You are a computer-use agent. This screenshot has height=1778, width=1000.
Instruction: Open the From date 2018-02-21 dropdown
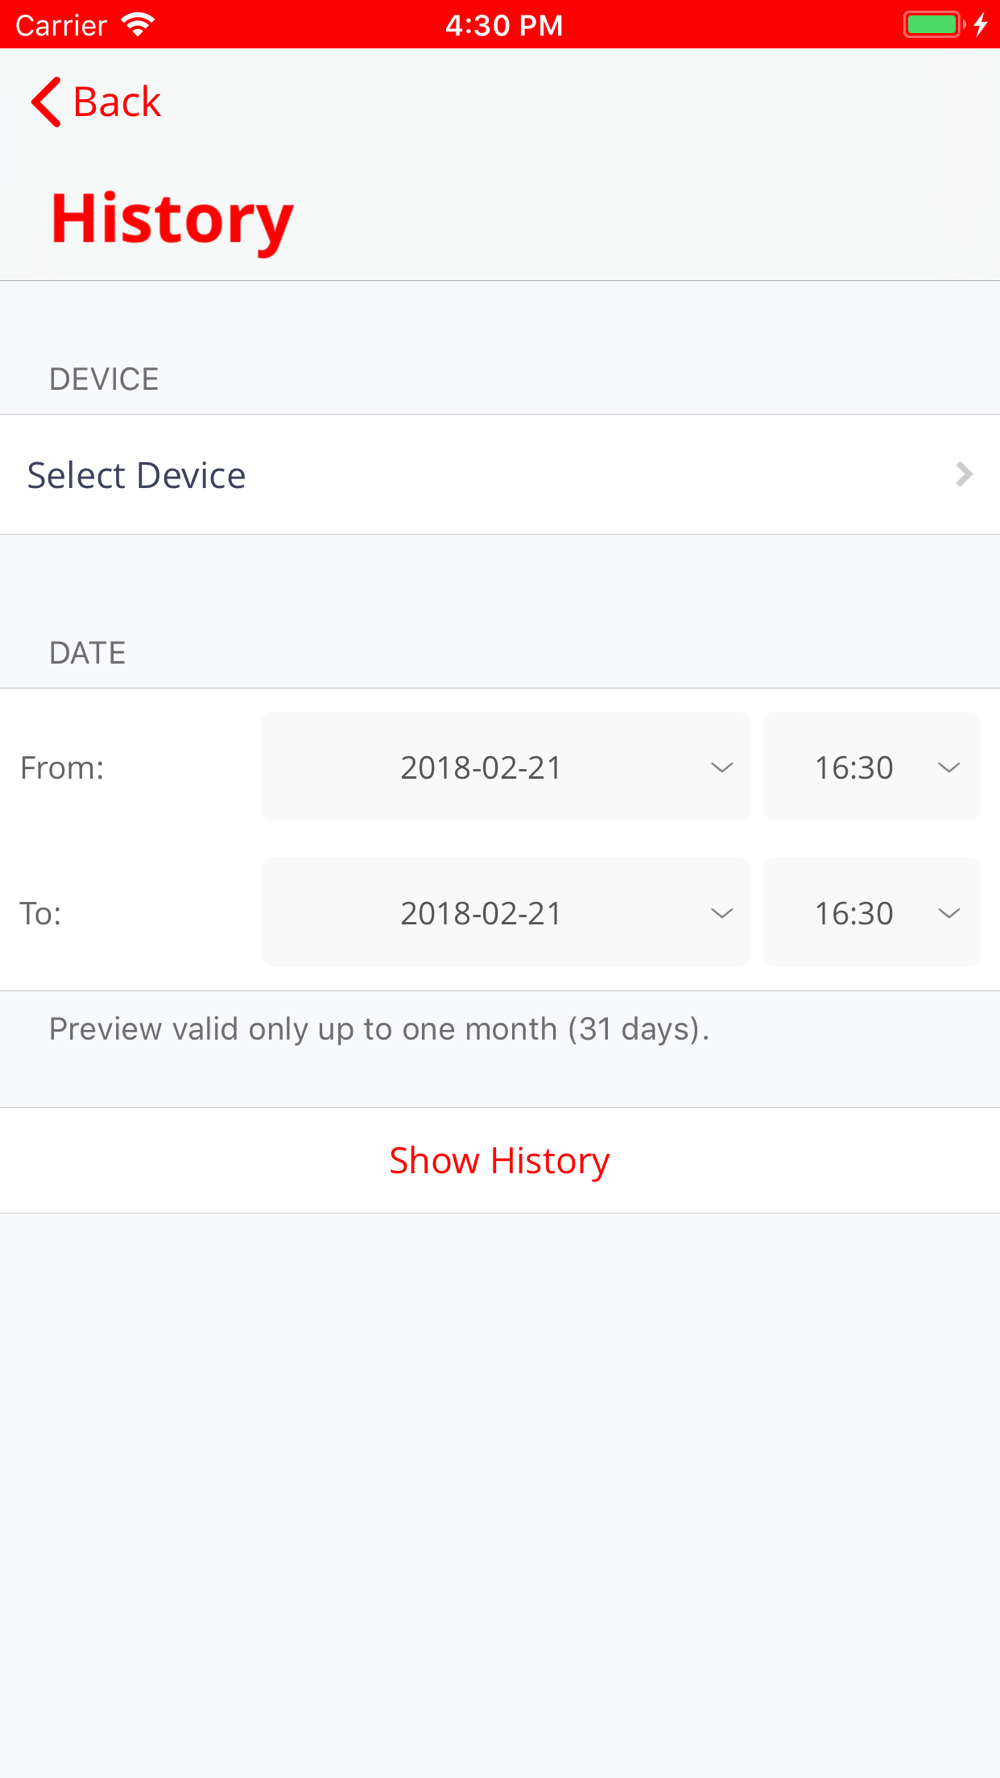[506, 767]
